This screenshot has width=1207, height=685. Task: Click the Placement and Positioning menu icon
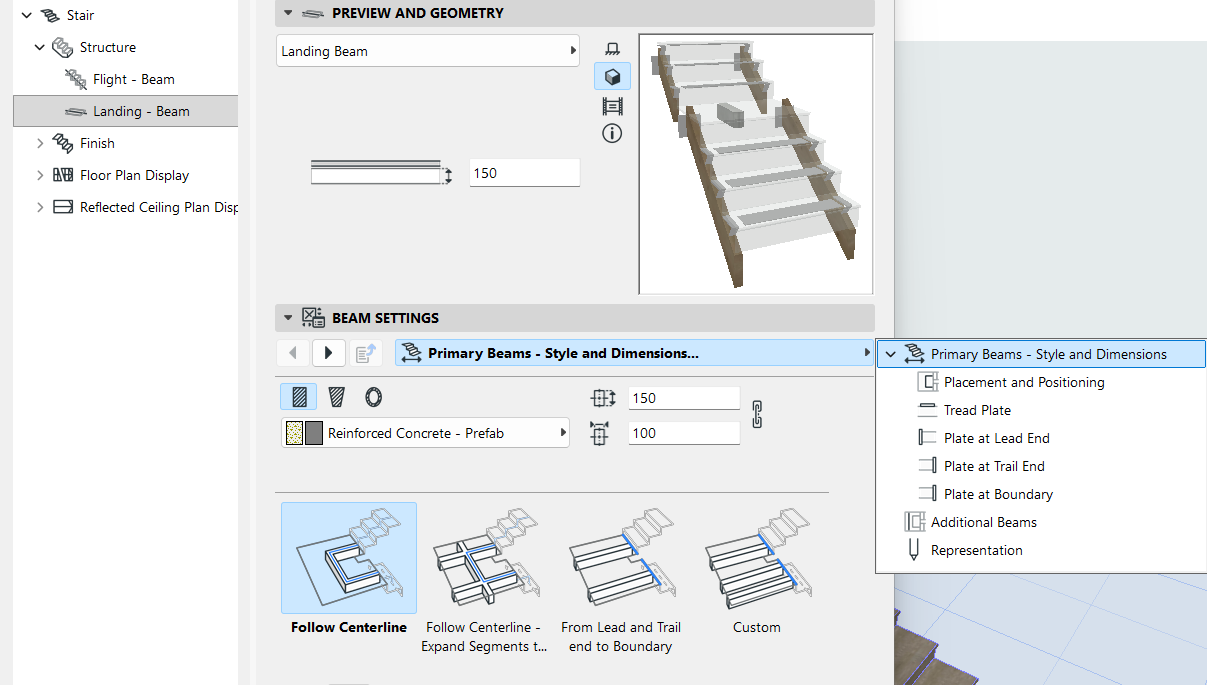(927, 382)
